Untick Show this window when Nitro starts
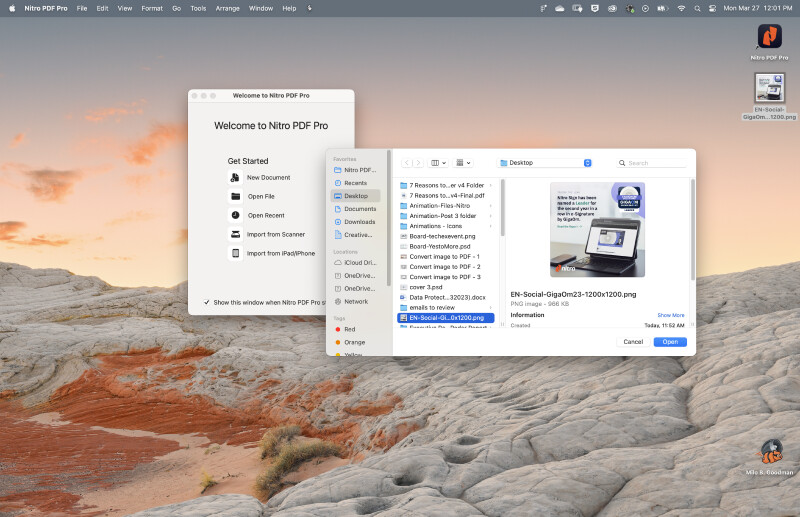Screen dimensions: 800x517 coord(207,302)
